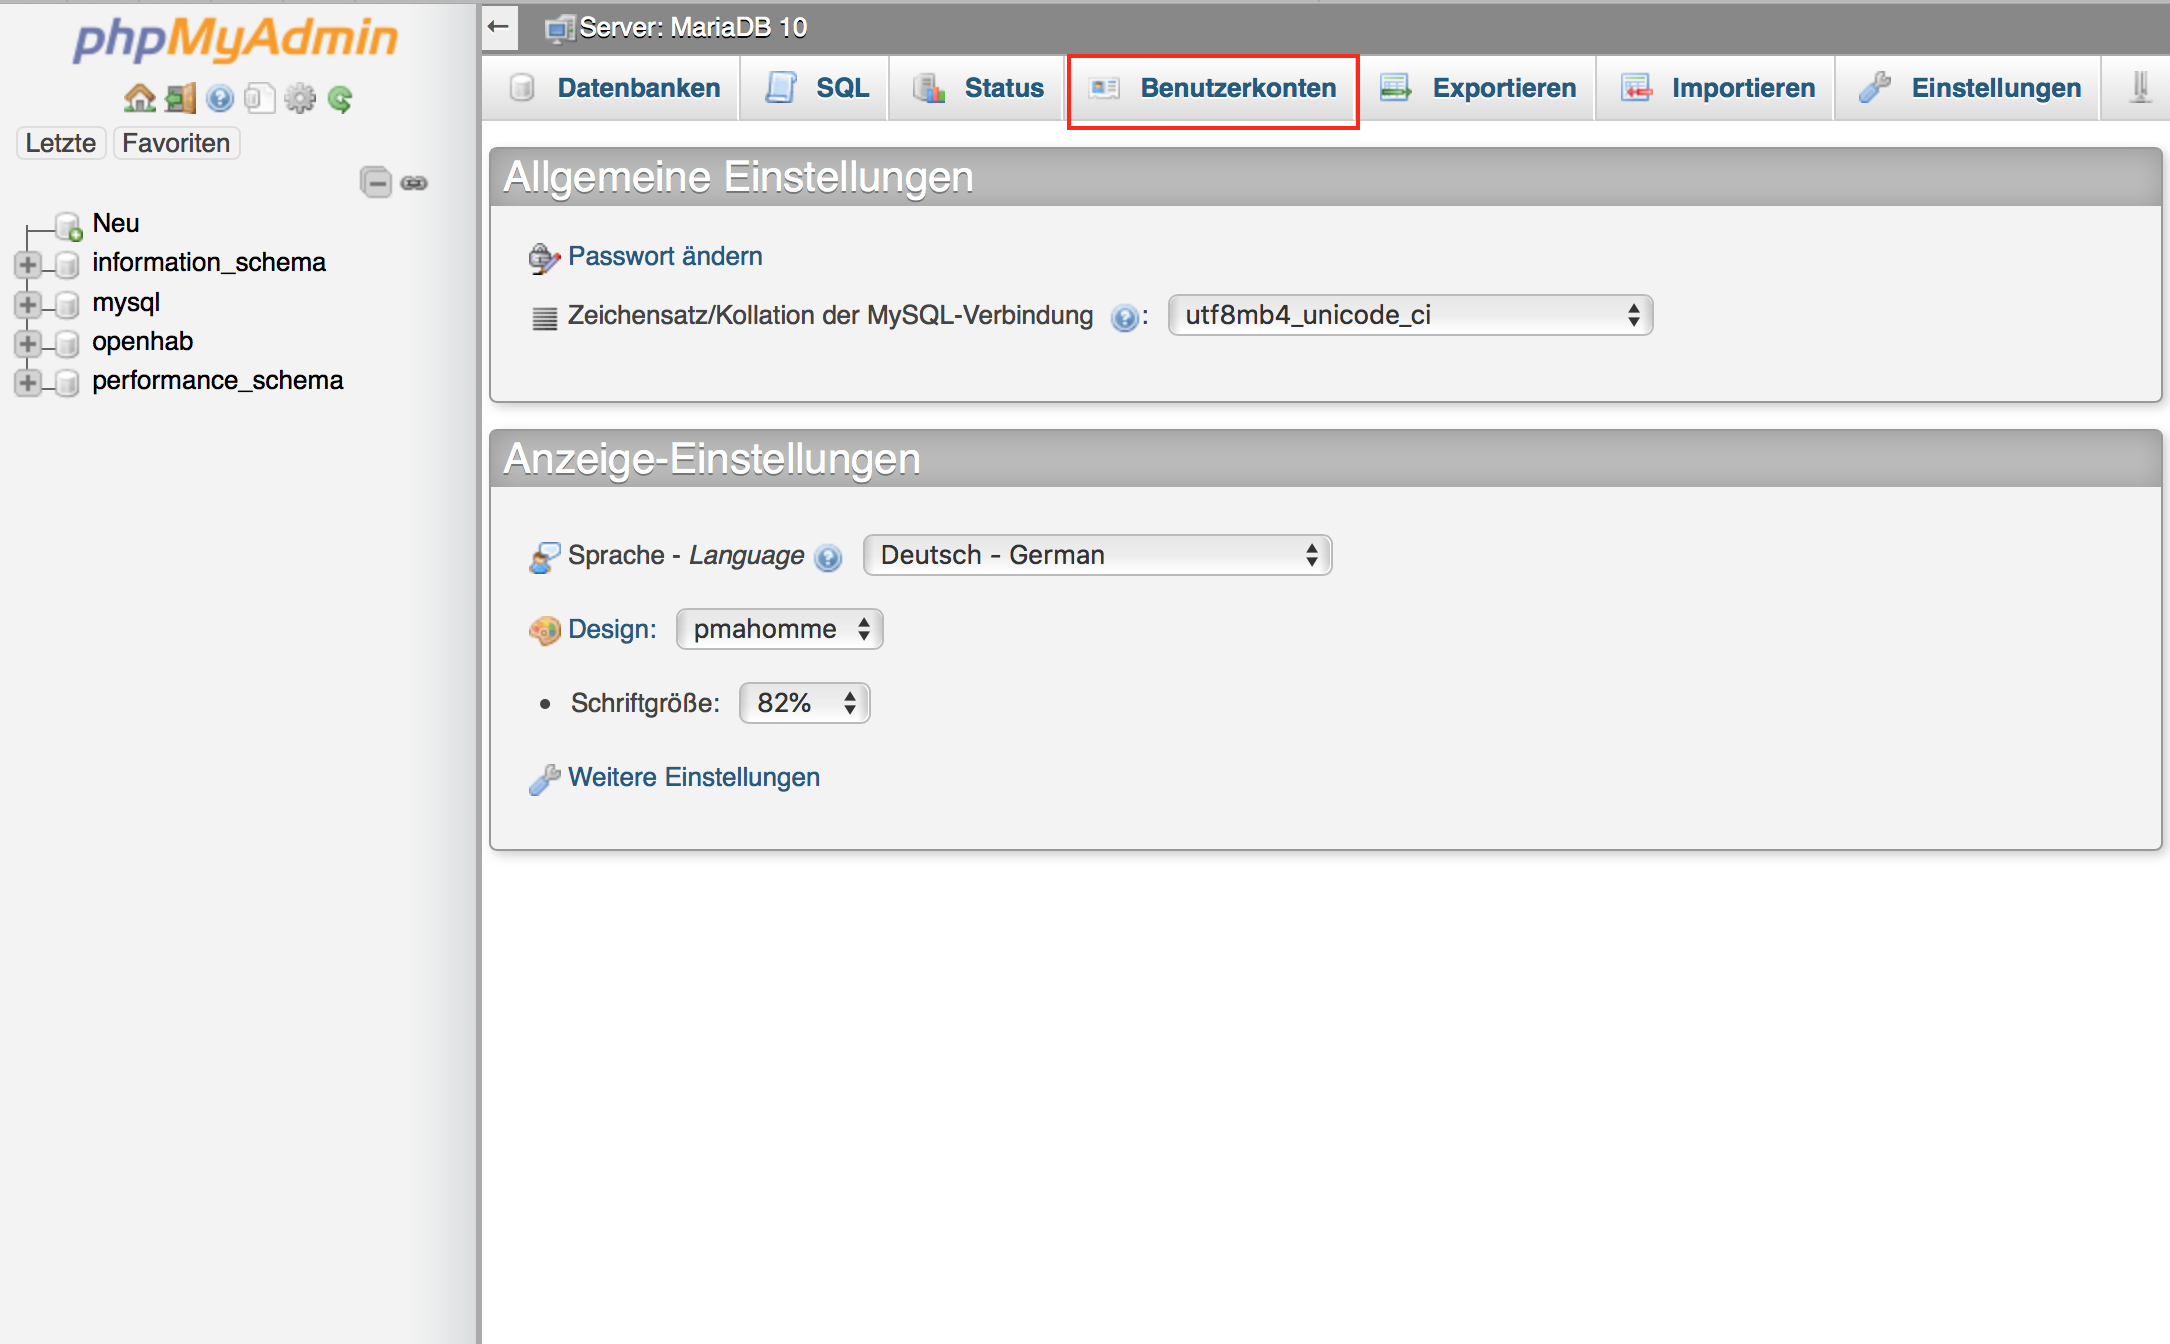Open the Design theme dropdown

[779, 629]
